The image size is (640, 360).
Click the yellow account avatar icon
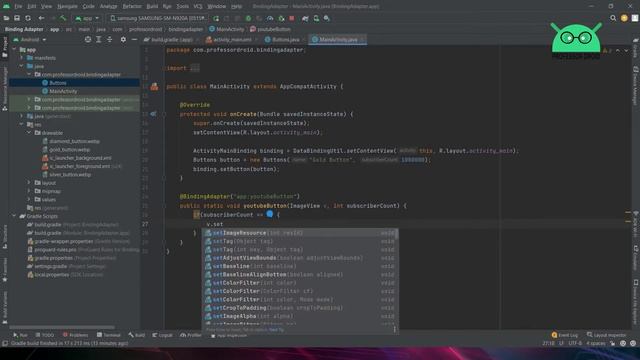pyautogui.click(x=624, y=18)
